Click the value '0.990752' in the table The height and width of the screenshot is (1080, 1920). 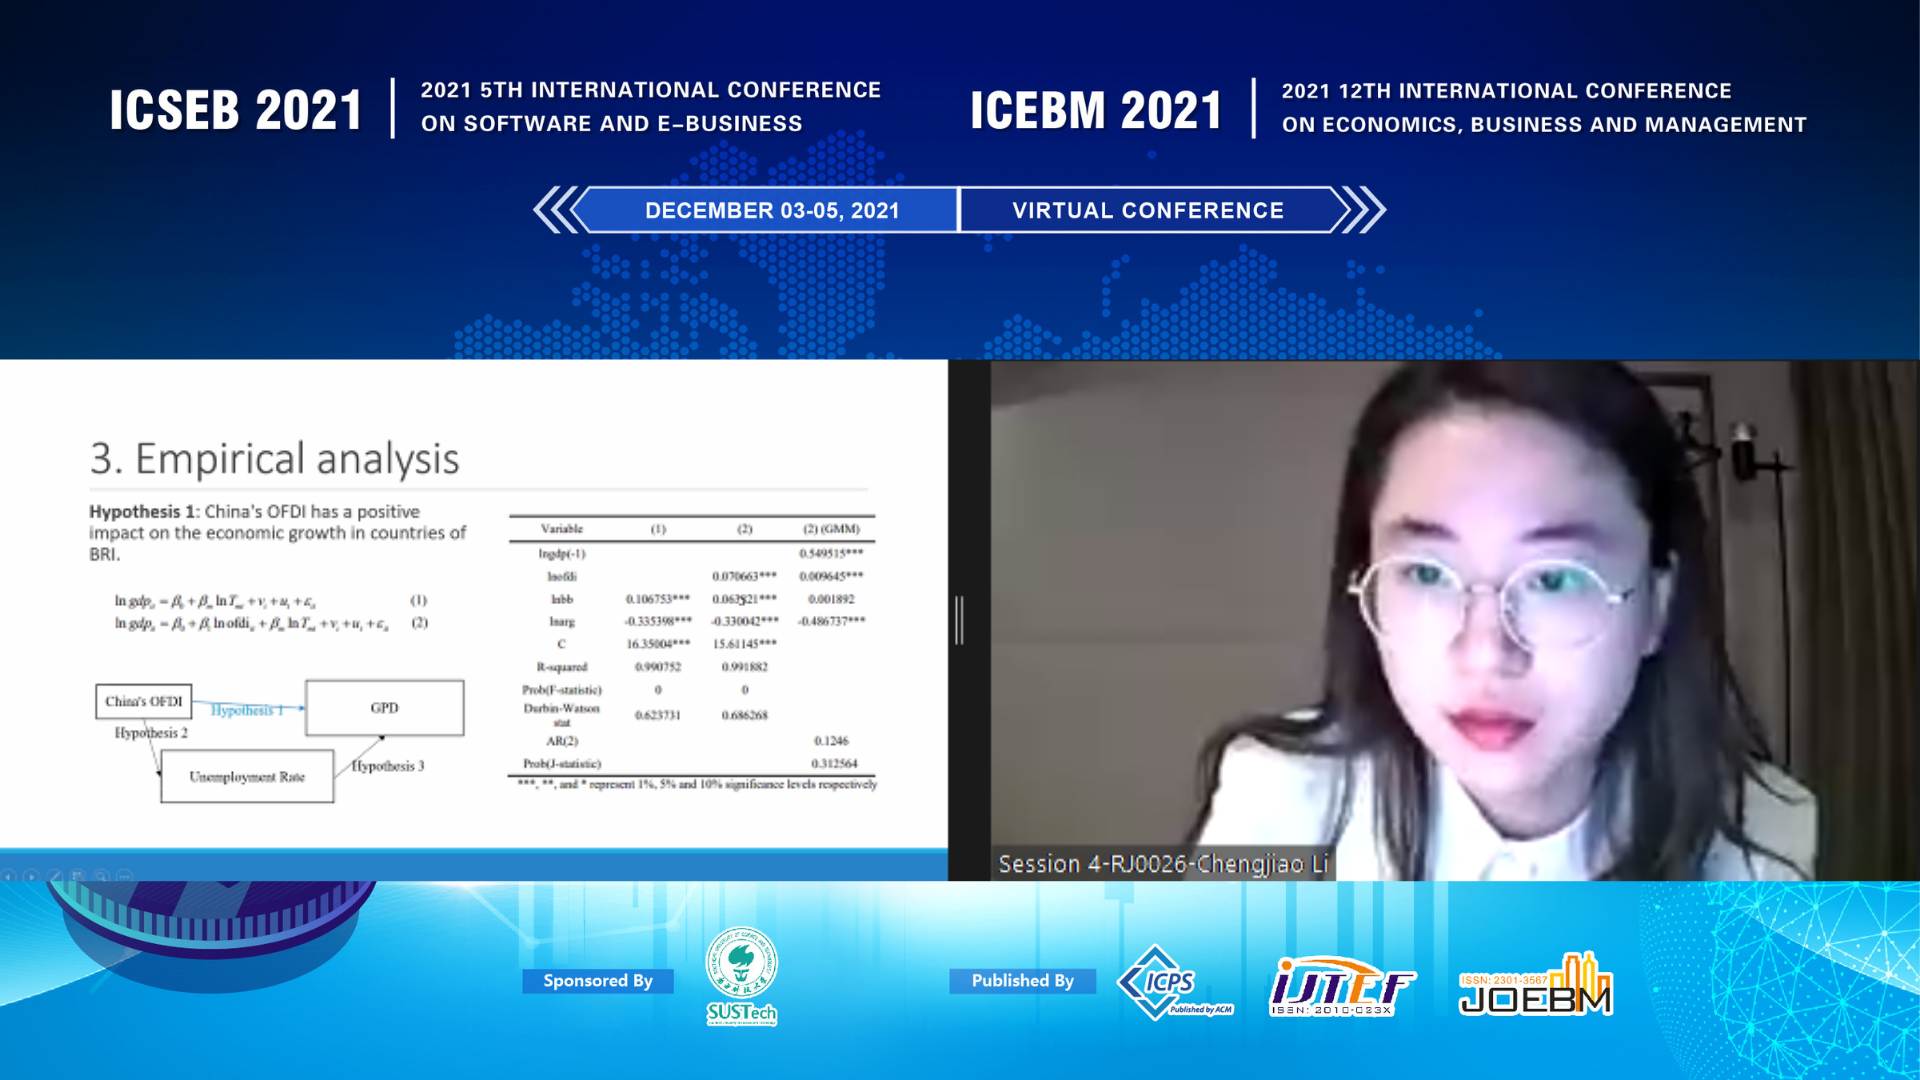658,667
